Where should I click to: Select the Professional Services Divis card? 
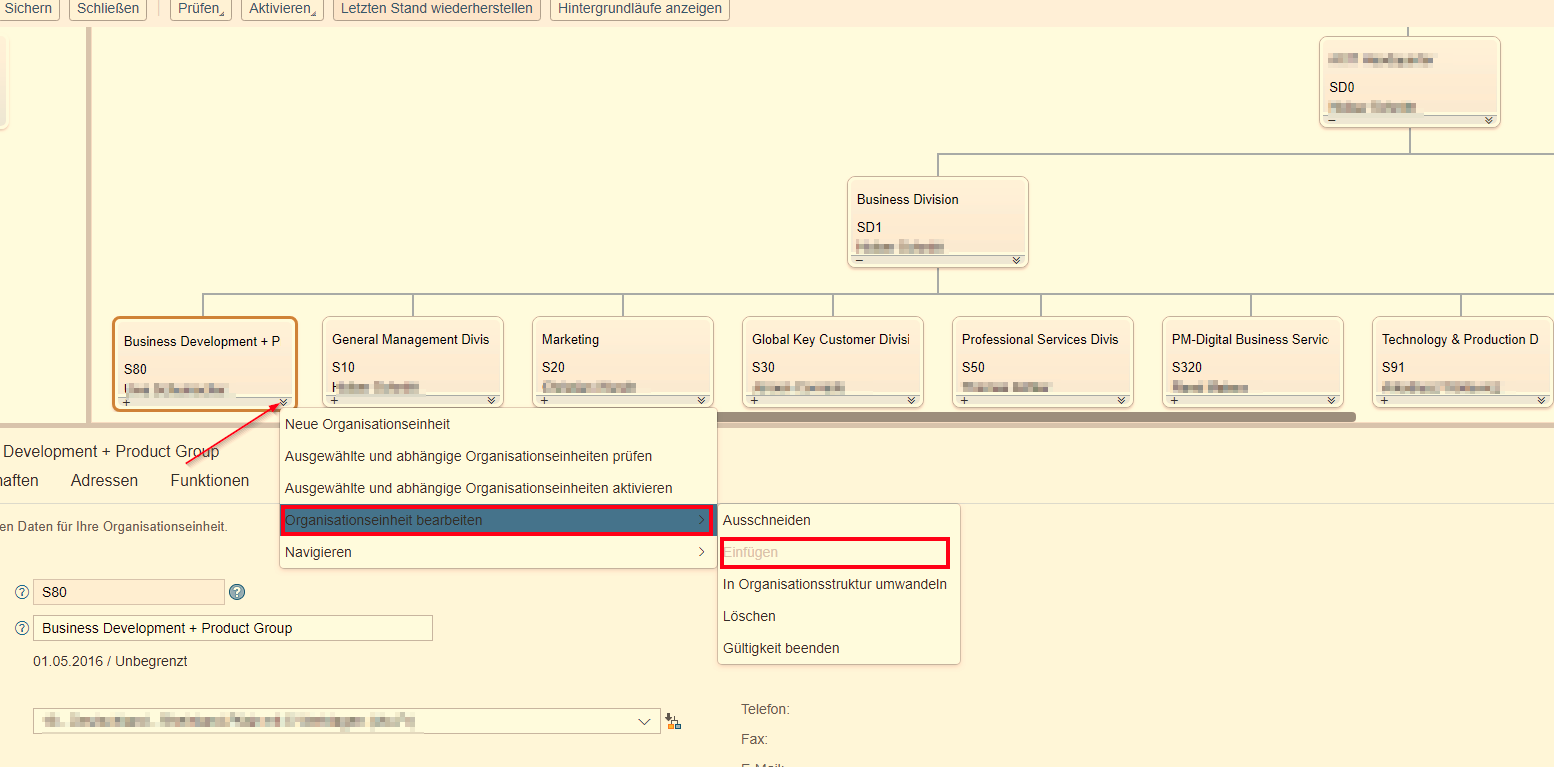(1043, 362)
